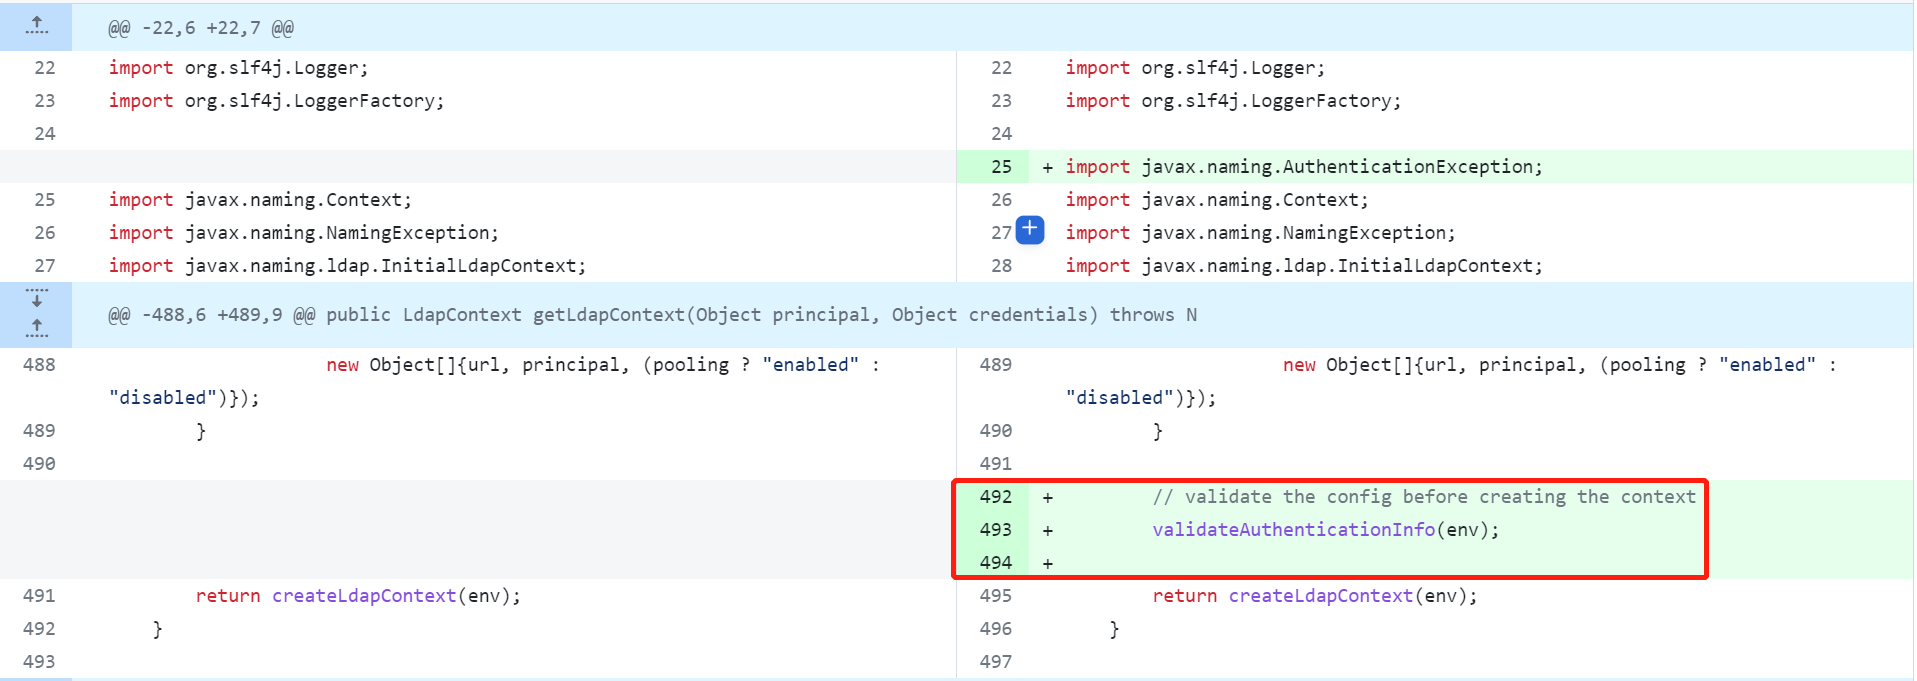Expand down arrow in getLdapContext hunk header
Screen dimensions: 1917x681
[x=36, y=298]
